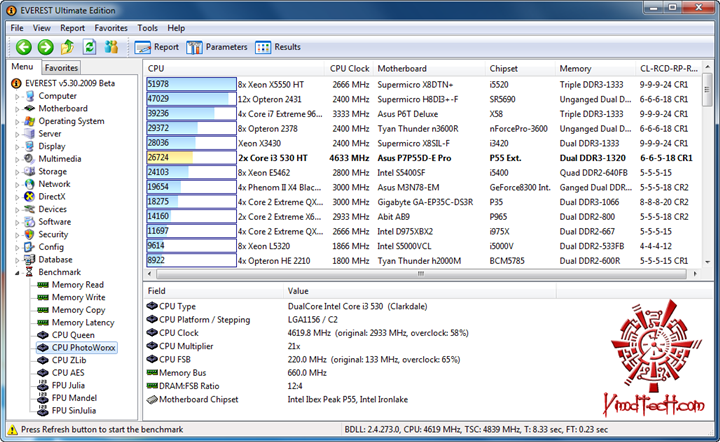Image resolution: width=720 pixels, height=442 pixels.
Task: Select the Computer icon in the tree
Action: (x=30, y=96)
